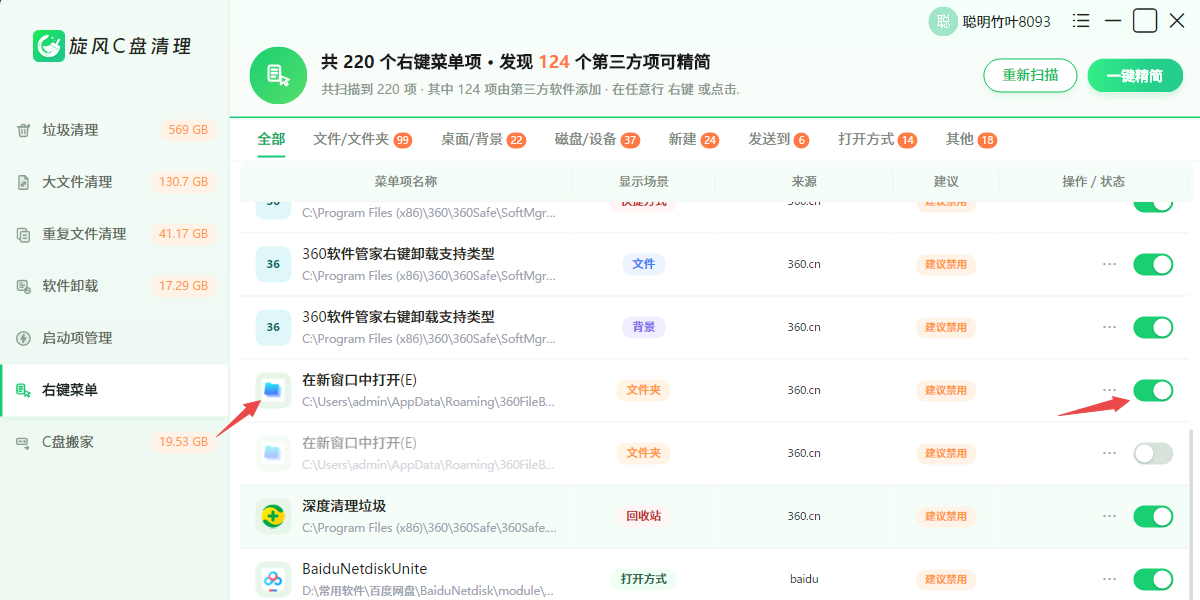Show the 打开方式 tab
This screenshot has height=600, width=1200.
click(x=877, y=139)
